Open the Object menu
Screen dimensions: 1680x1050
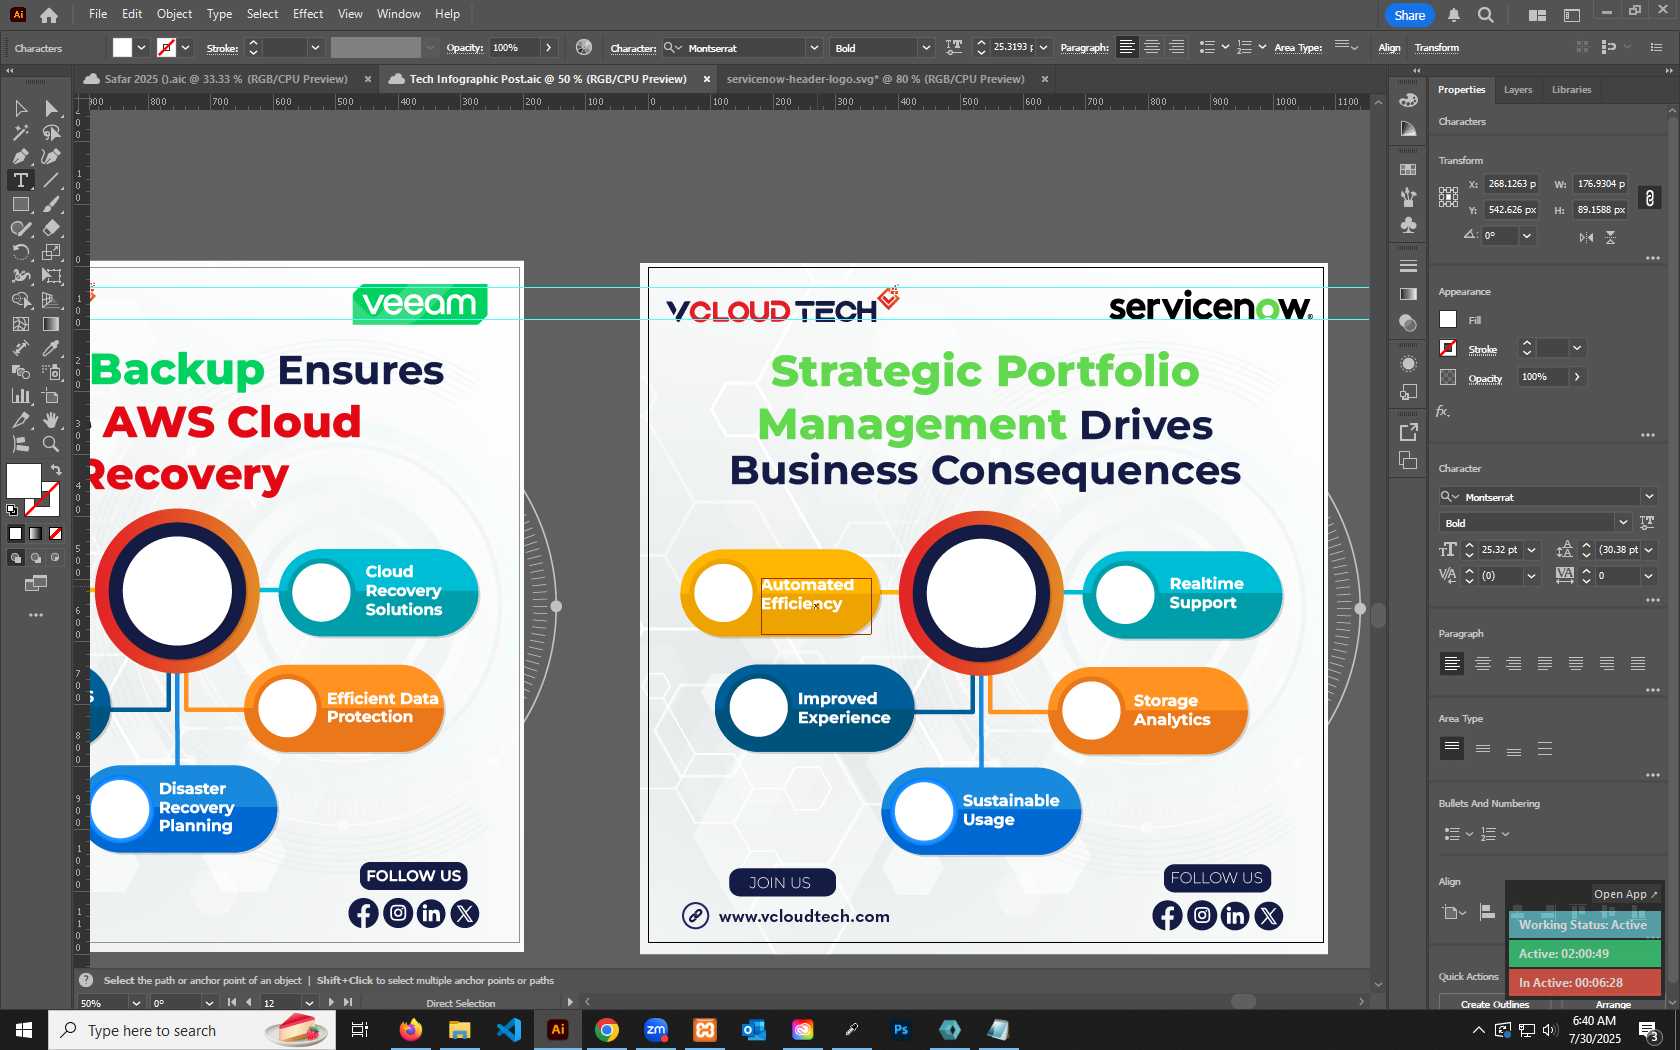tap(174, 14)
